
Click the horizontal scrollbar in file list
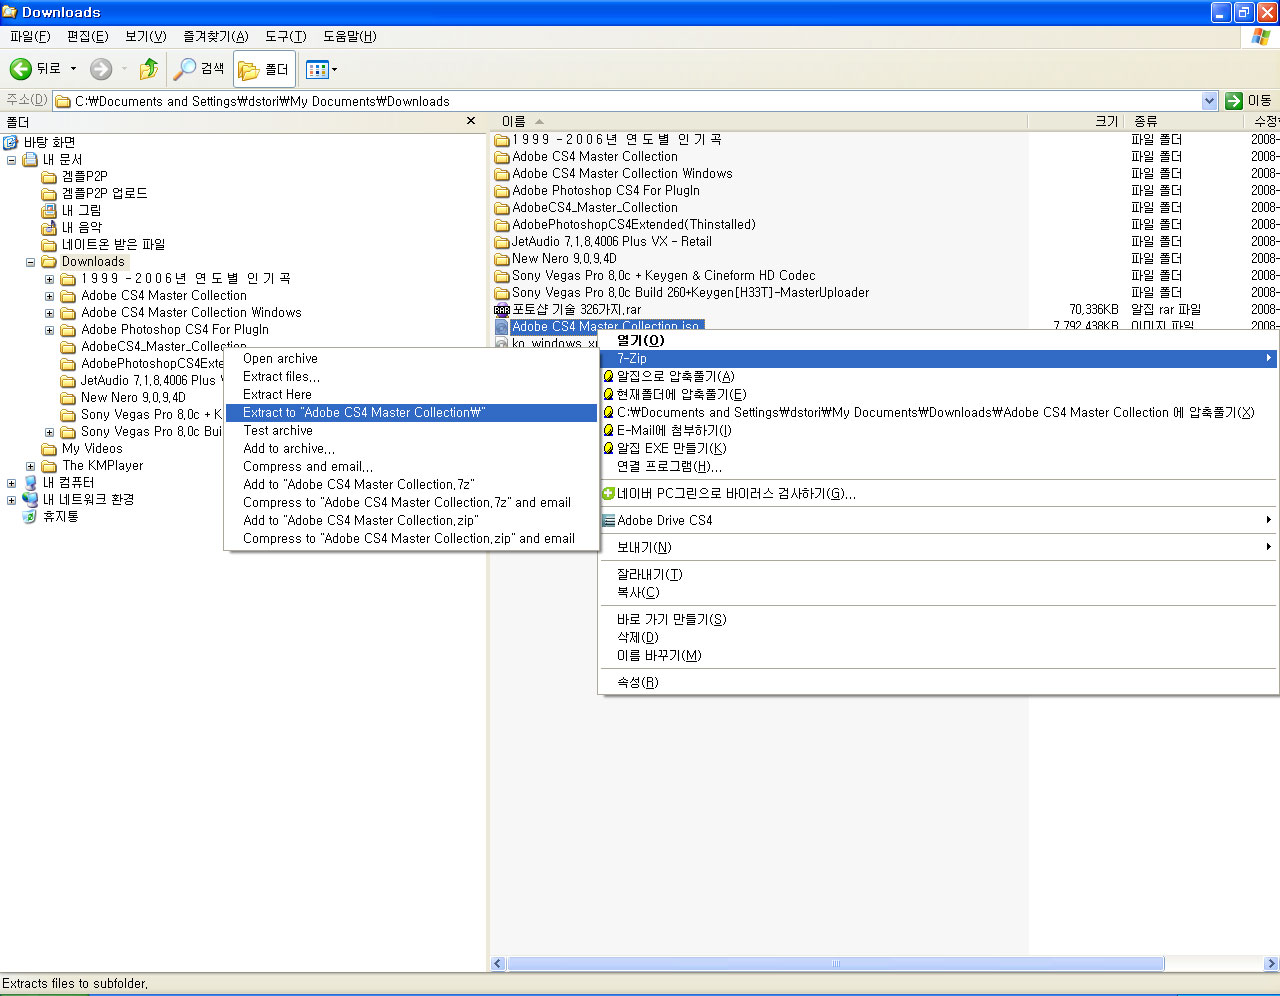pos(835,964)
